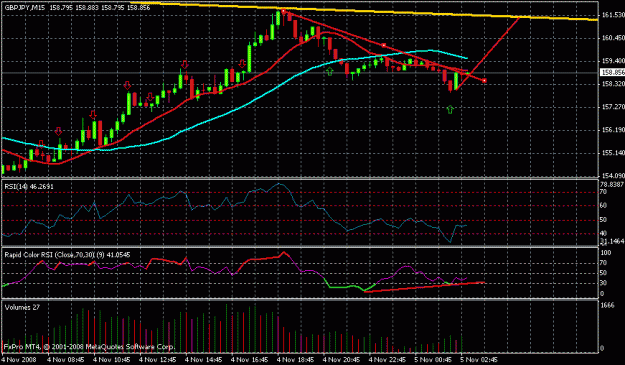
Task: Click the 31.1464 RSI scale minimum
Action: coord(612,241)
